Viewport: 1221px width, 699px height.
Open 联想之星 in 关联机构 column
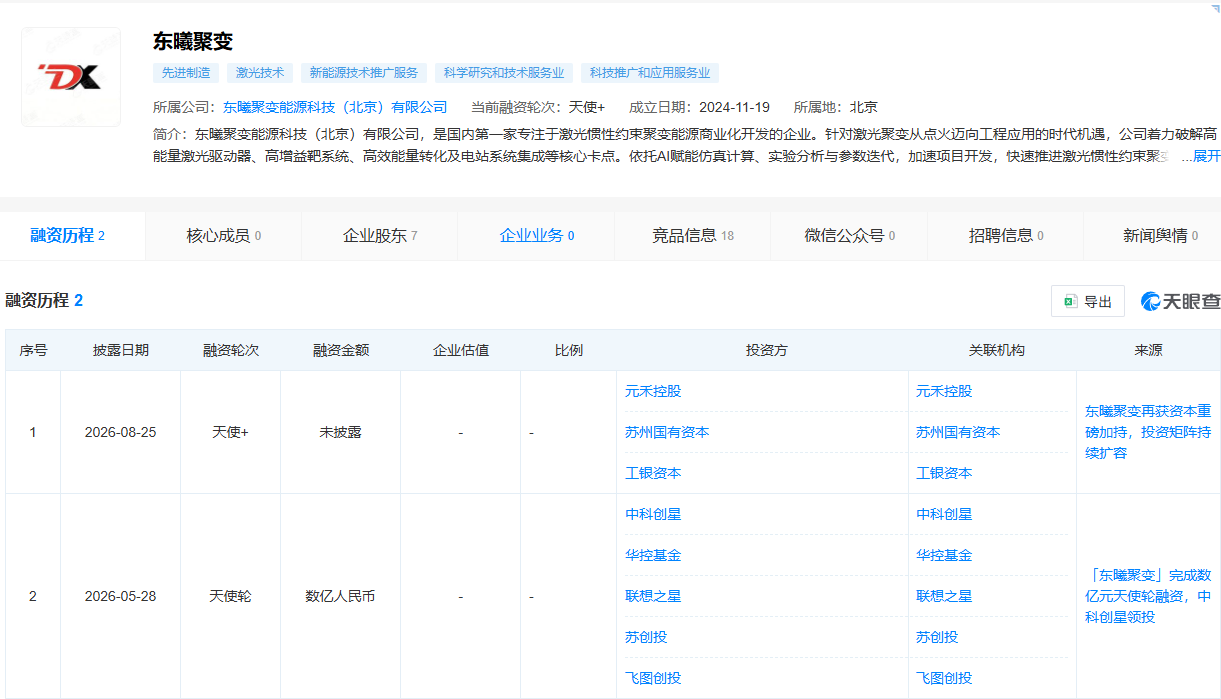(x=944, y=596)
